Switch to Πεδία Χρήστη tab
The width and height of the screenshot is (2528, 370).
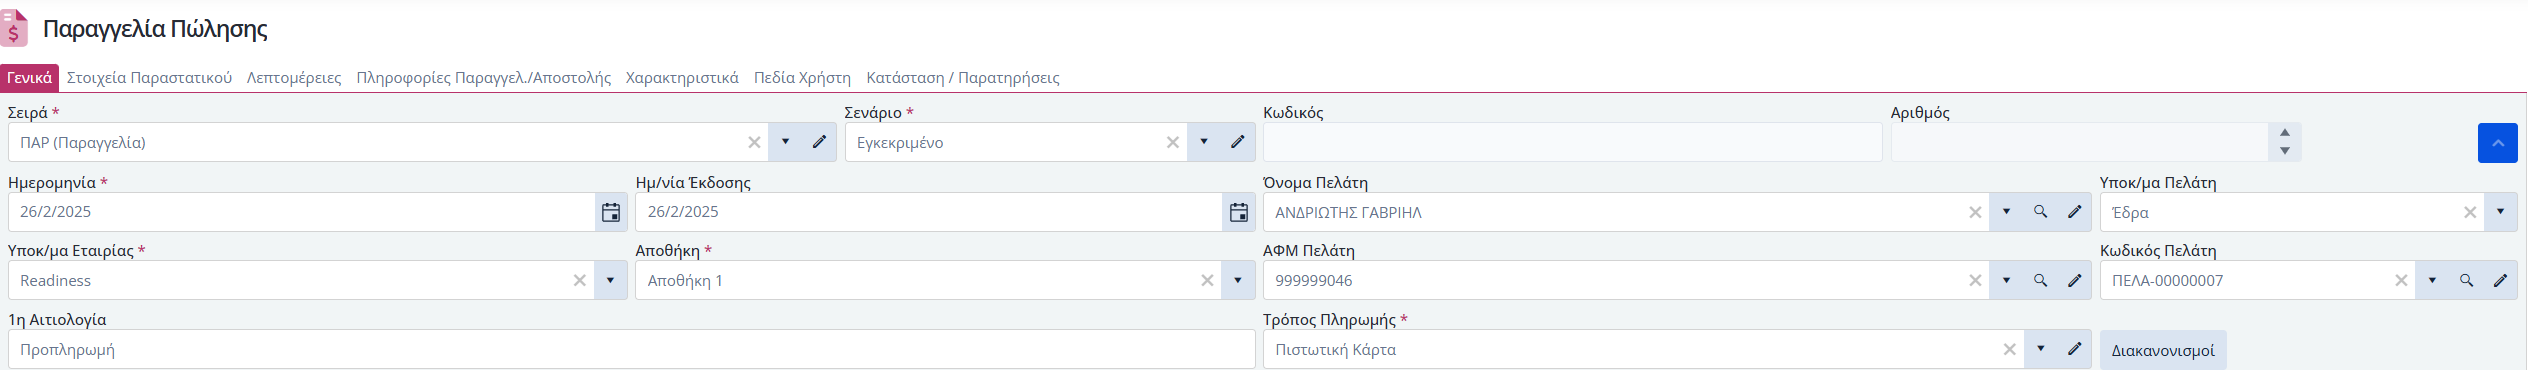(x=802, y=77)
